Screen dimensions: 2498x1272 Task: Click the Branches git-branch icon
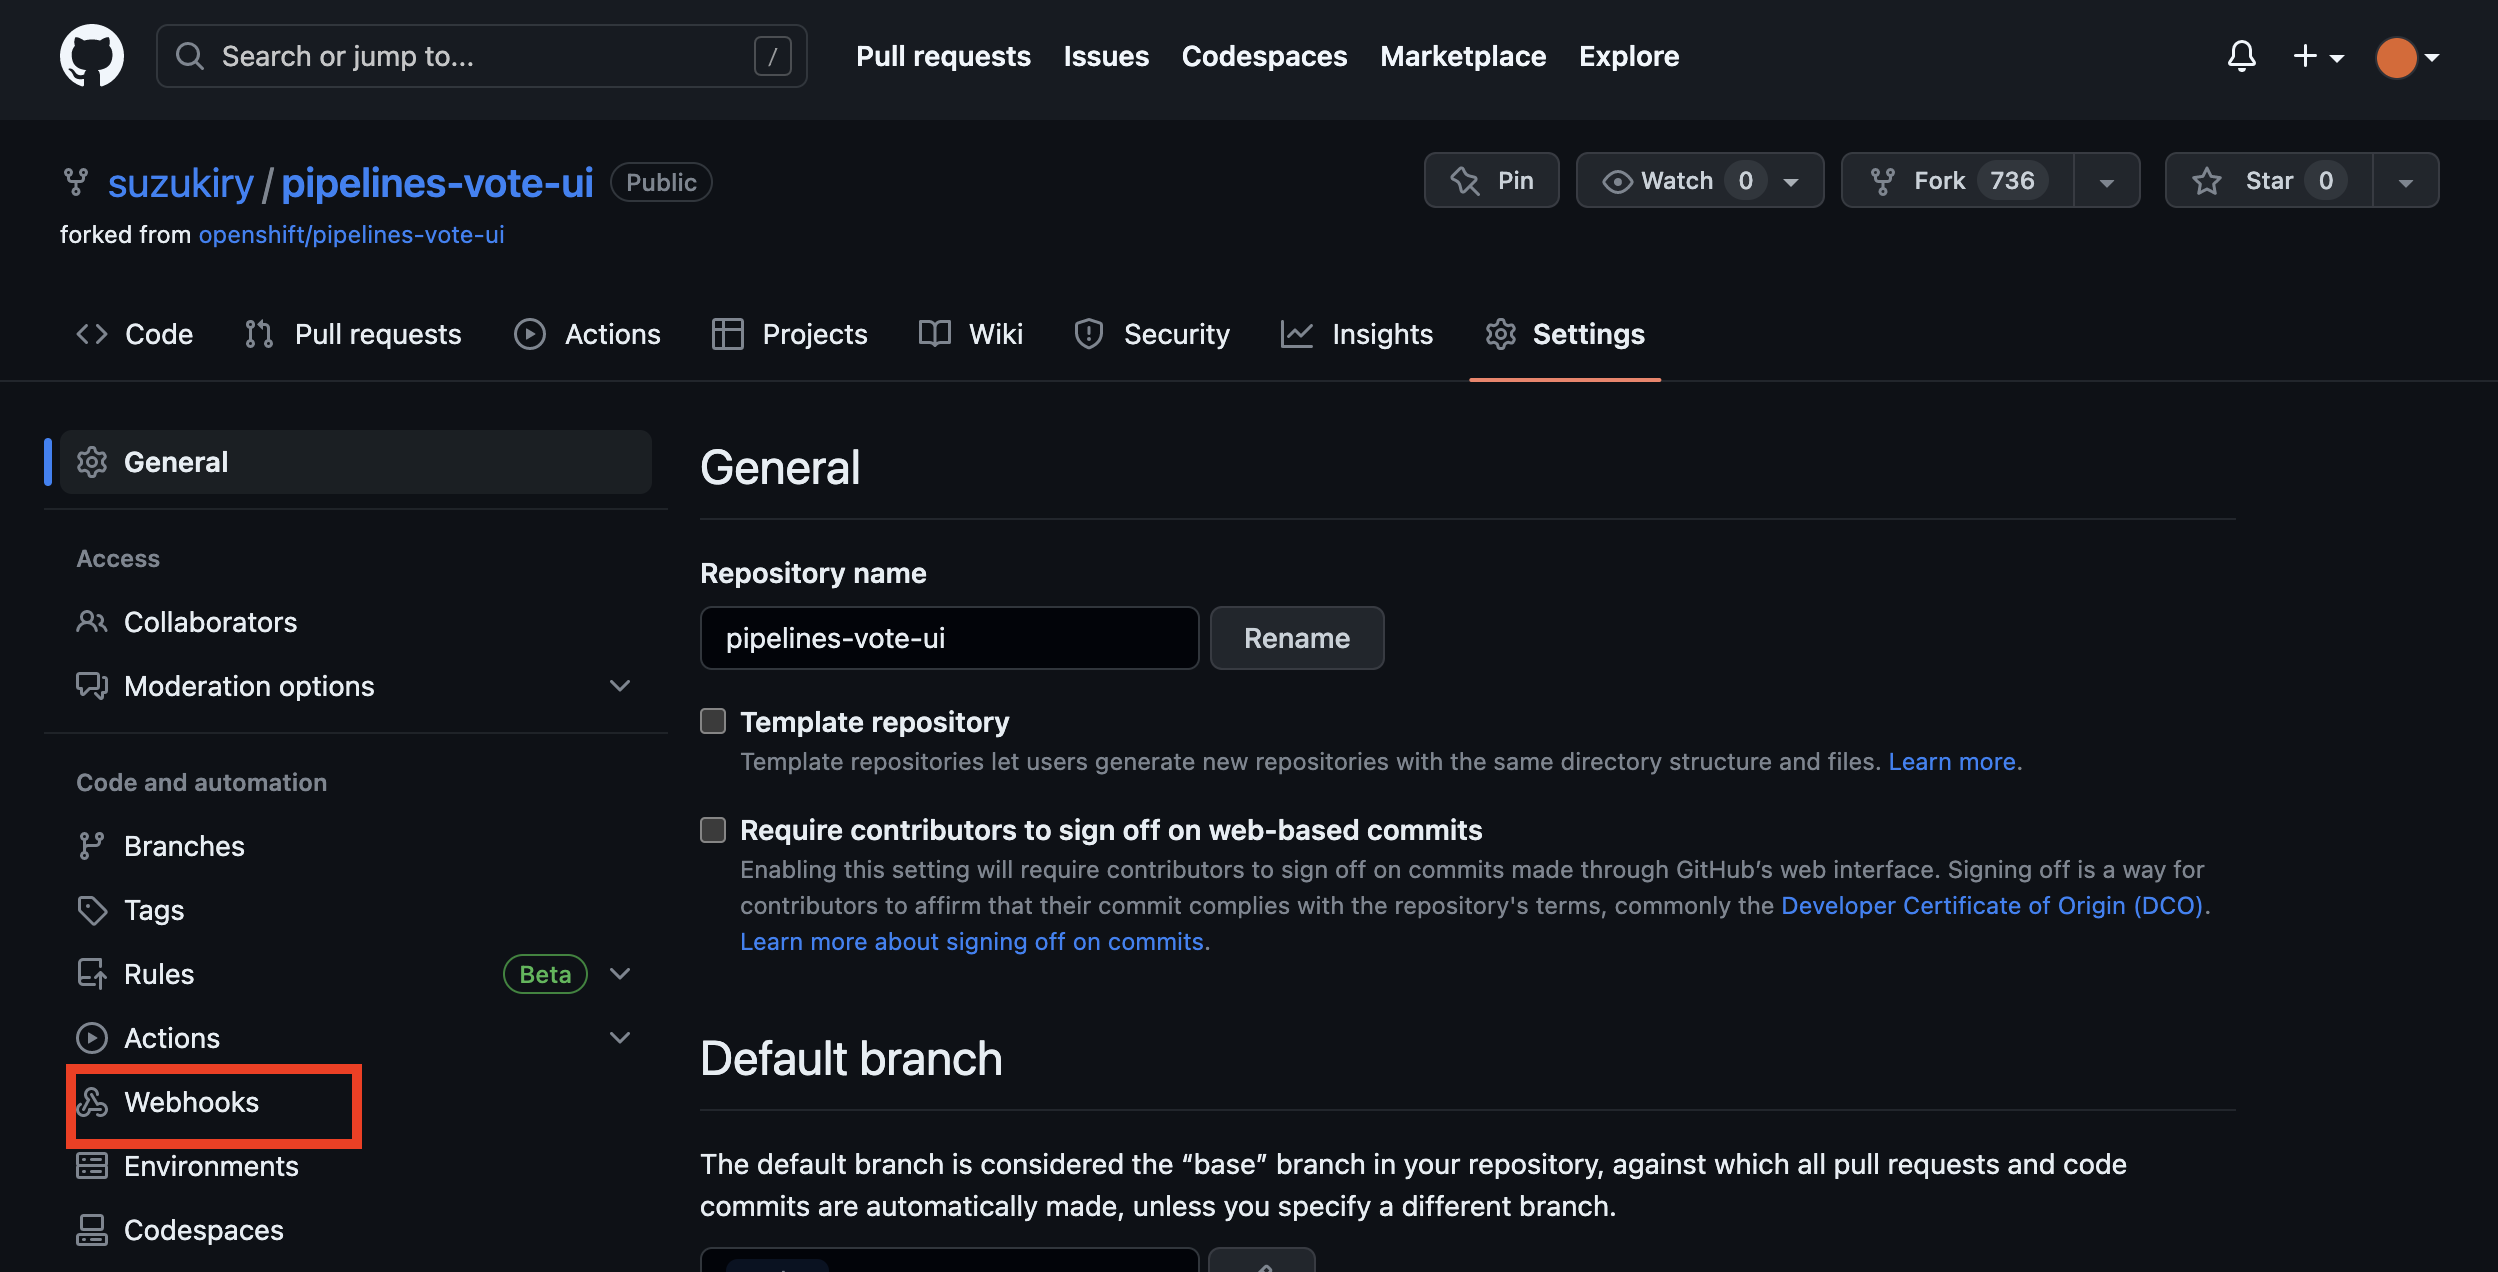pos(92,846)
